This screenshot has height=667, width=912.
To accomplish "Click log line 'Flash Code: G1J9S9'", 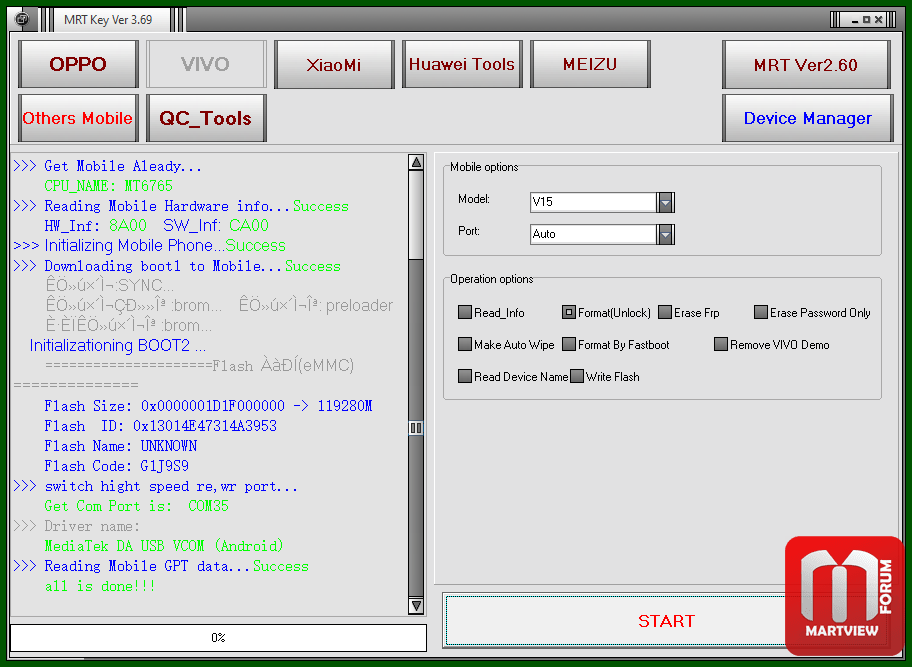I will coord(116,466).
